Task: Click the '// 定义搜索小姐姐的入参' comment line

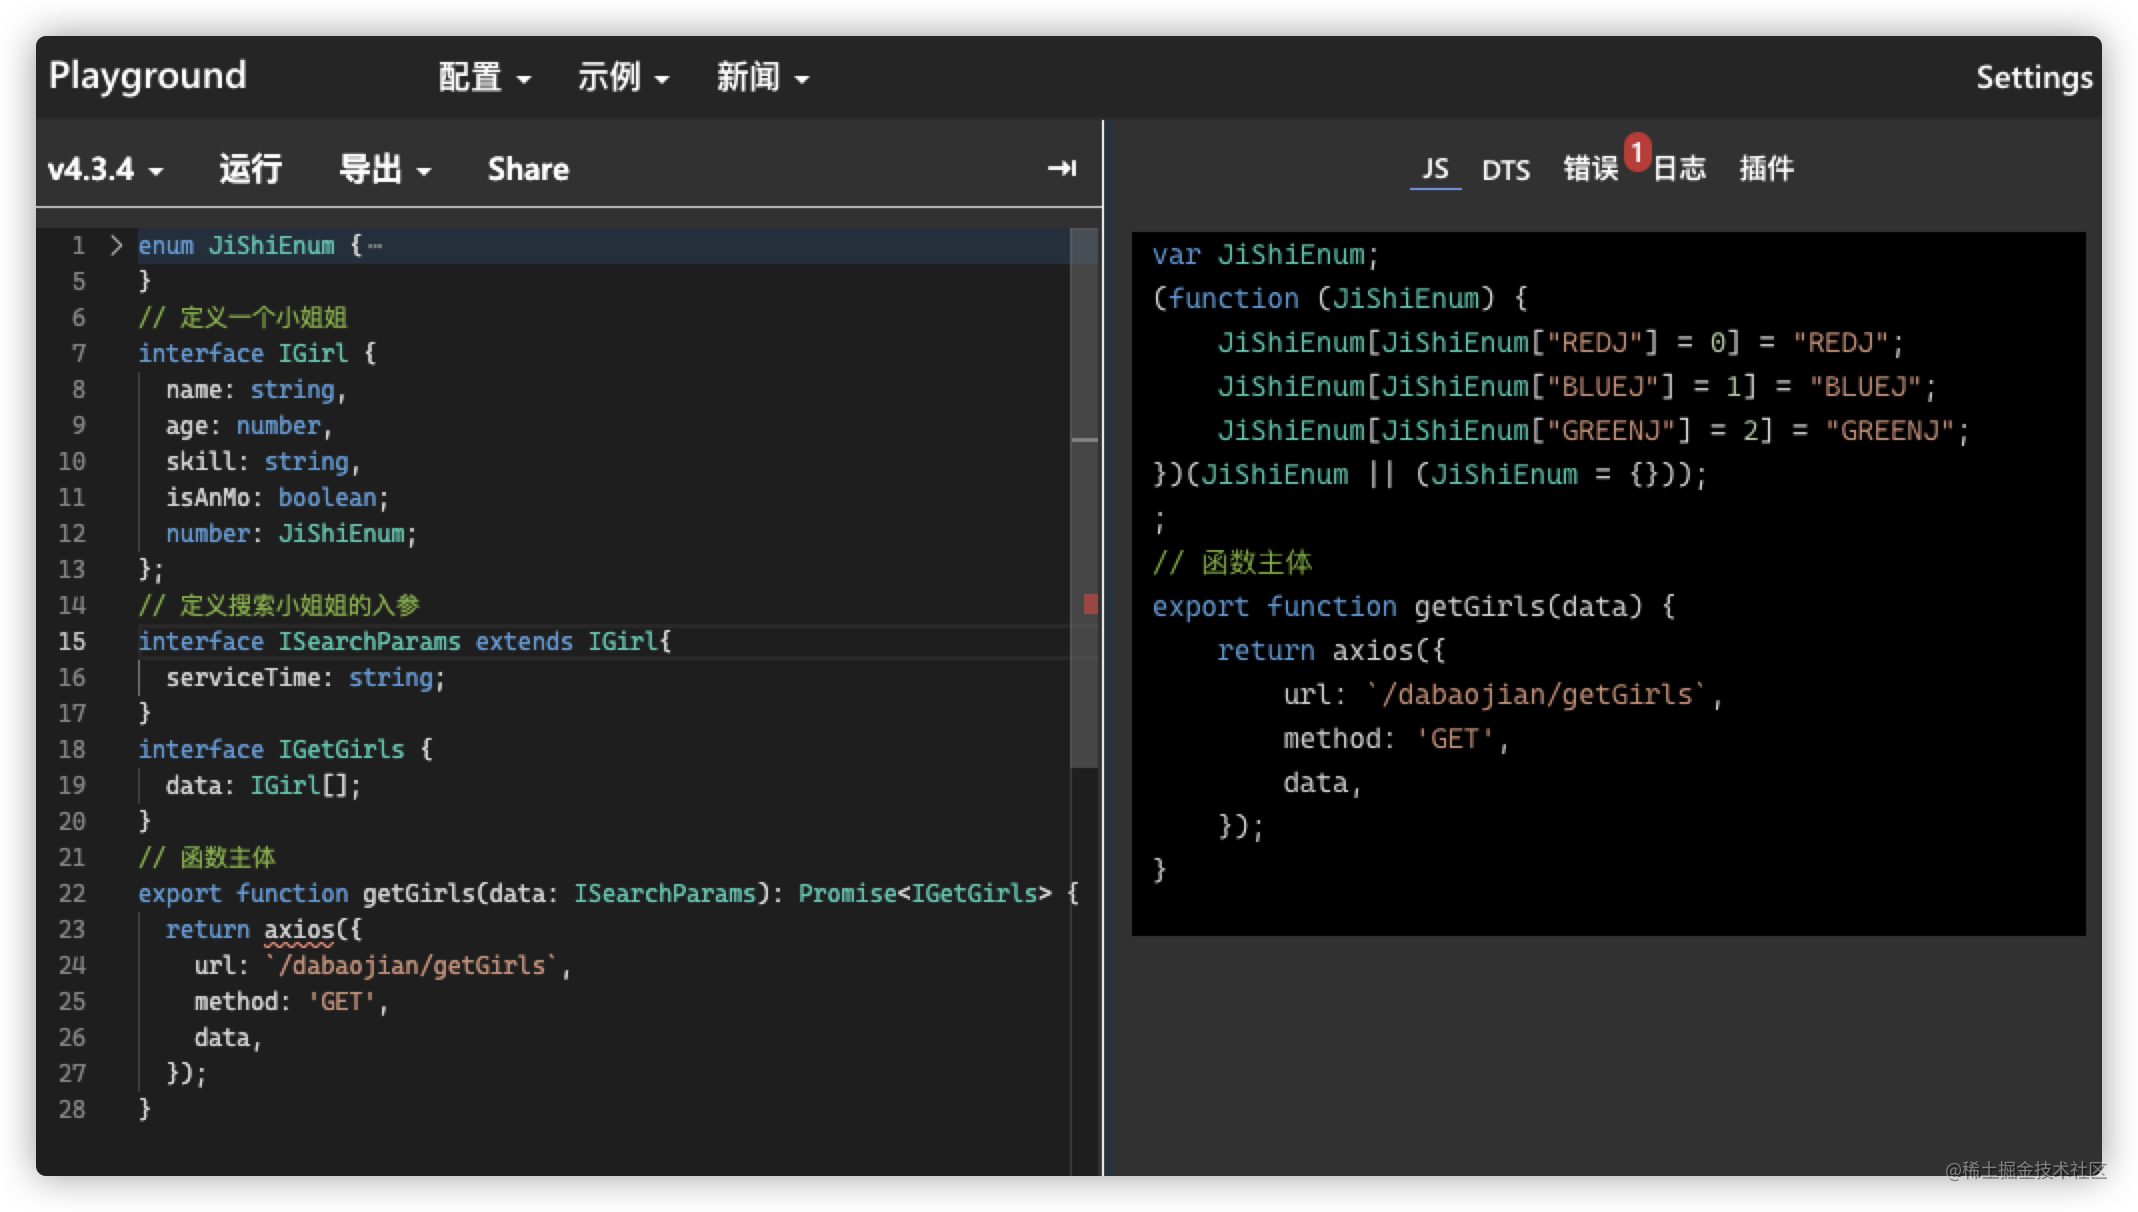Action: tap(279, 605)
